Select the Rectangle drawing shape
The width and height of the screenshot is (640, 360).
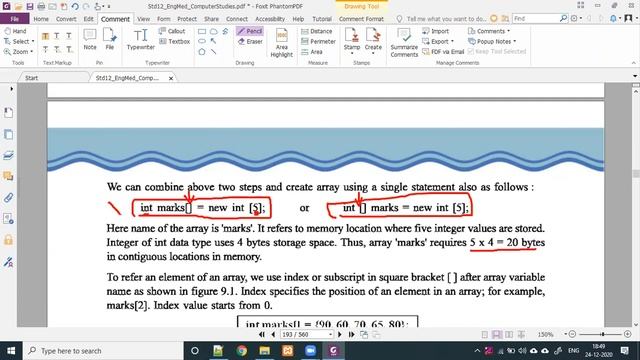(202, 31)
